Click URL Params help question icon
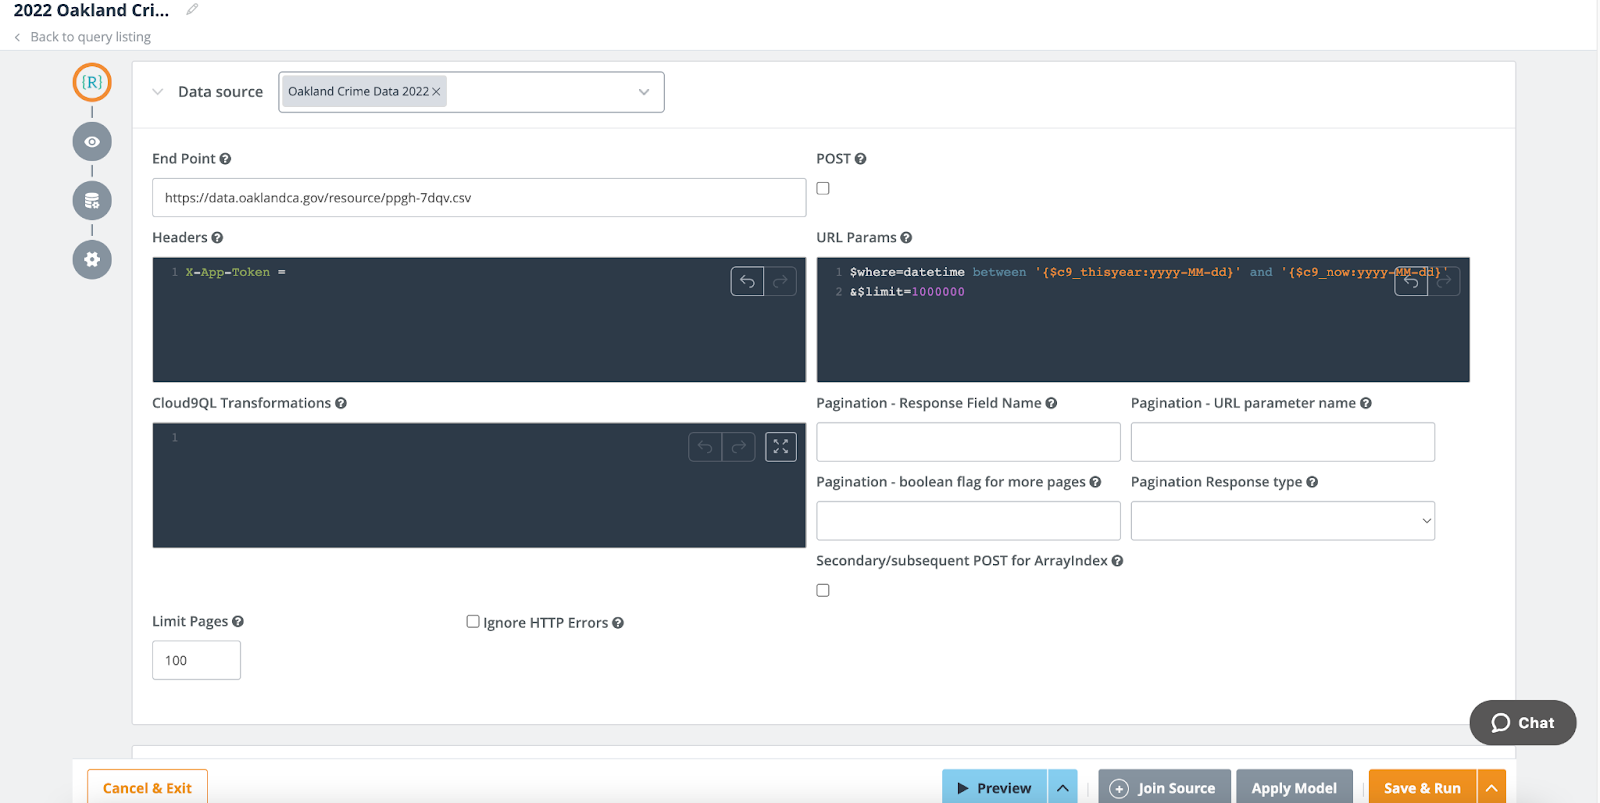The height and width of the screenshot is (803, 1600). [x=906, y=237]
